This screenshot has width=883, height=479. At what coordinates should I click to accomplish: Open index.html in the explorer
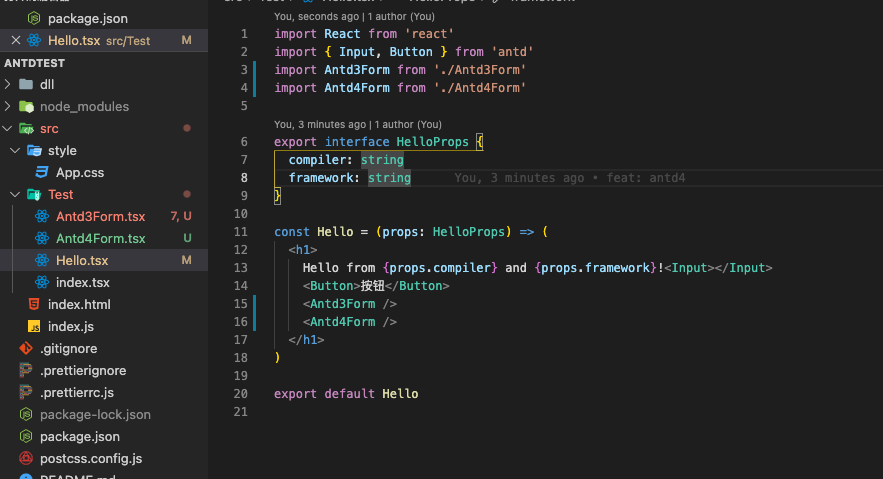(79, 304)
